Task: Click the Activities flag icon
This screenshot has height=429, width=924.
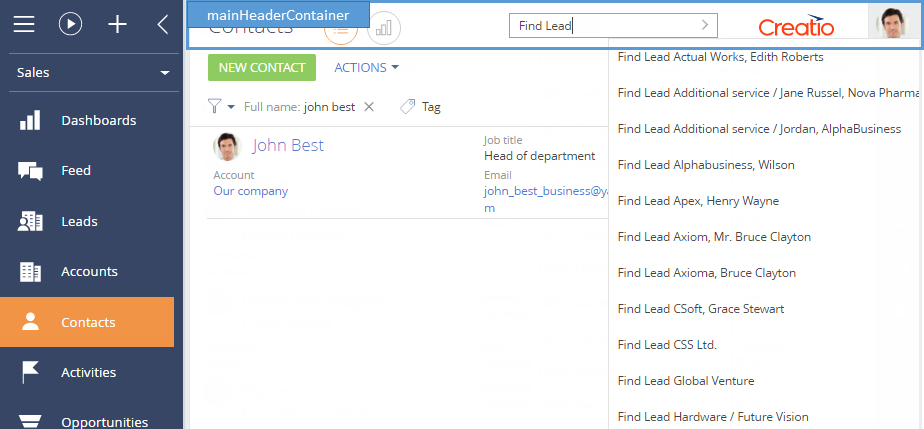Action: pyautogui.click(x=30, y=372)
